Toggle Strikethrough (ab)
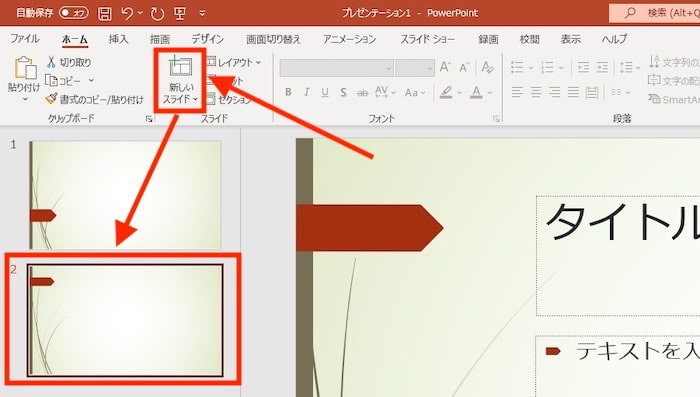The width and height of the screenshot is (700, 397). click(x=362, y=93)
